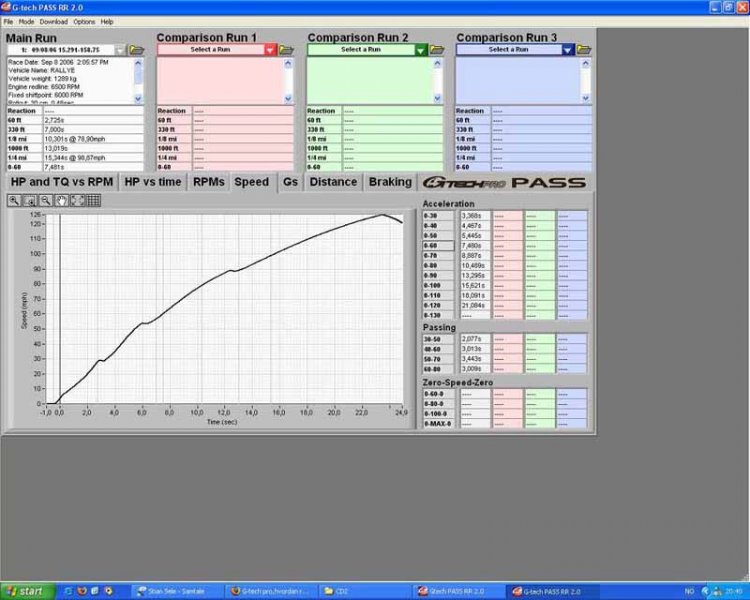Select the zoom to region tool
750x600 pixels.
[31, 201]
